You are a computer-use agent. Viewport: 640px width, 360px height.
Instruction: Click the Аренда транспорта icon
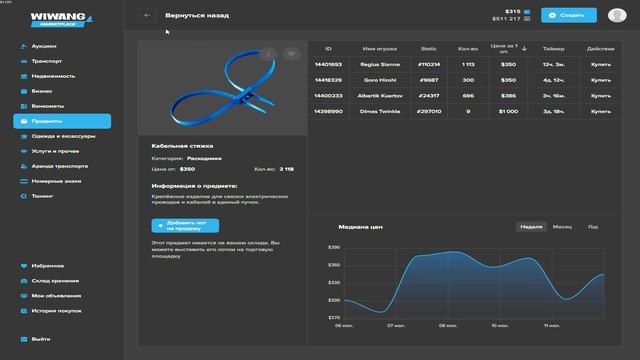coord(24,166)
